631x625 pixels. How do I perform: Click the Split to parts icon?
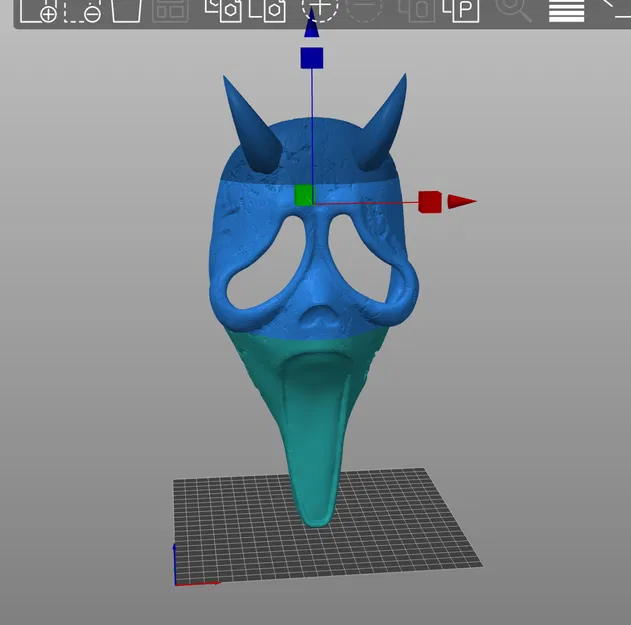pyautogui.click(x=461, y=10)
